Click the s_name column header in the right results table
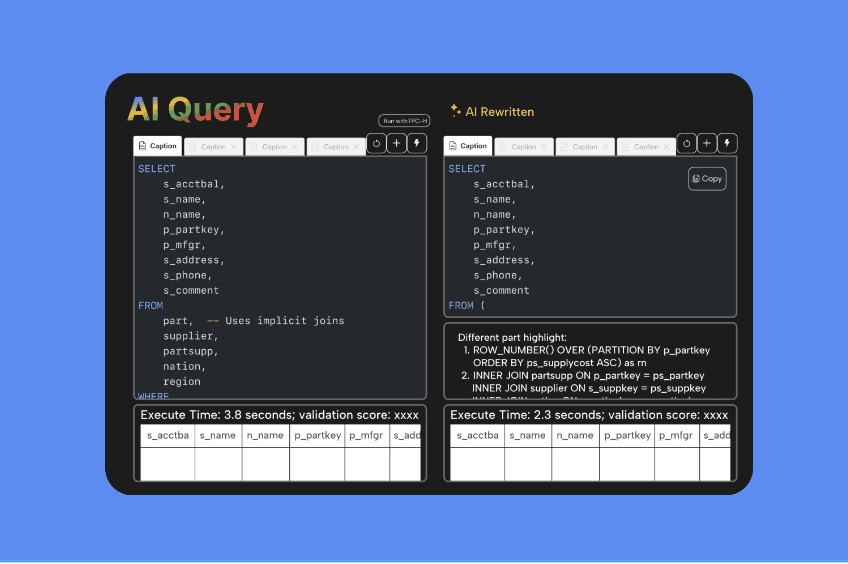The image size is (848, 564). [528, 436]
